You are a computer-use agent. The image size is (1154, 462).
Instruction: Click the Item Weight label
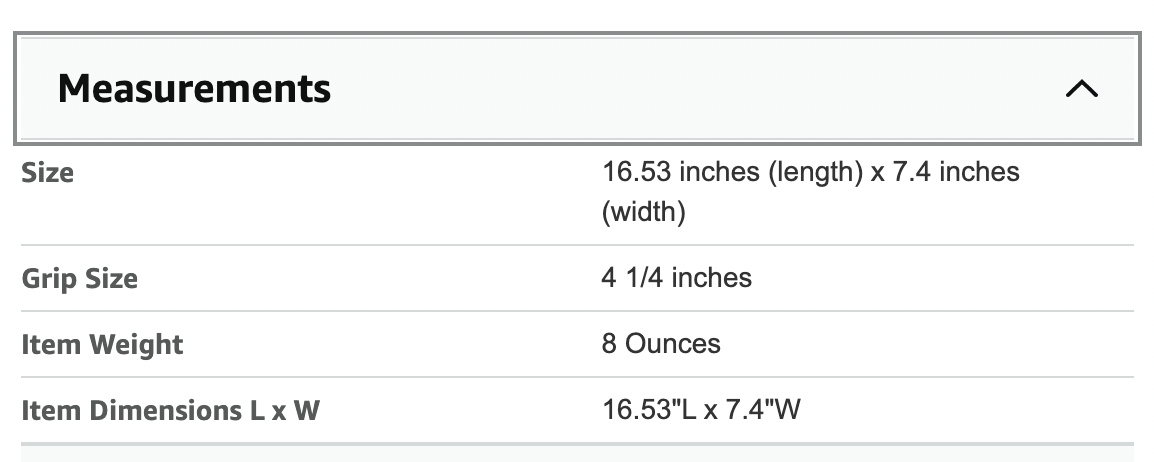[x=102, y=345]
